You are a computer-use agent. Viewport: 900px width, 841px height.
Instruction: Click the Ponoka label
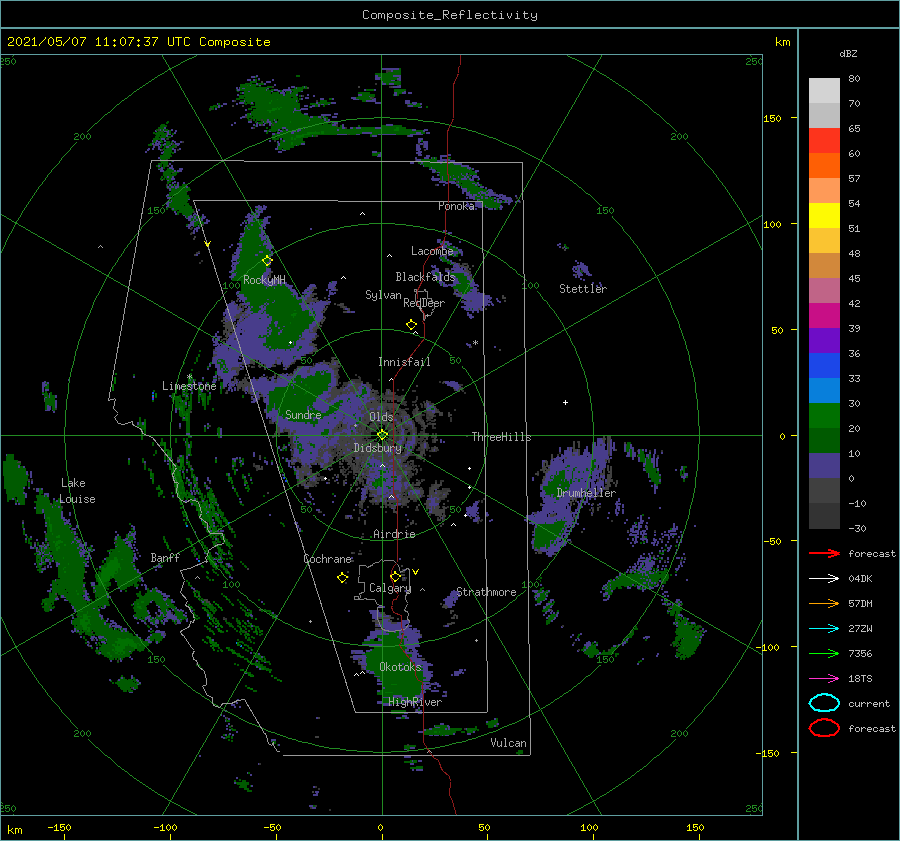[x=457, y=206]
